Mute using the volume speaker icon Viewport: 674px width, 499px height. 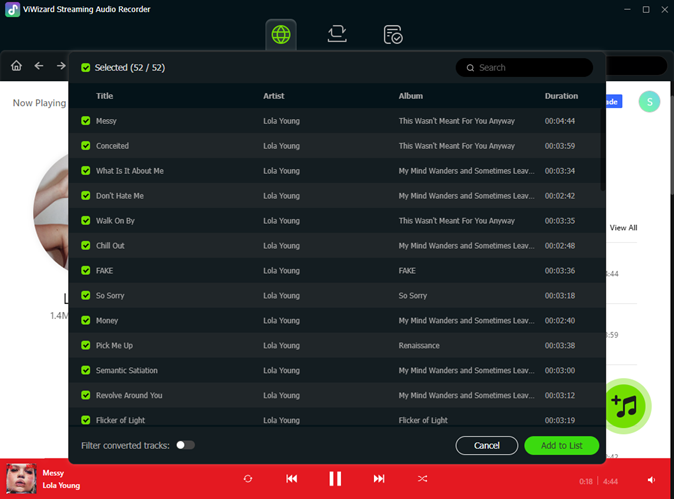coord(652,480)
